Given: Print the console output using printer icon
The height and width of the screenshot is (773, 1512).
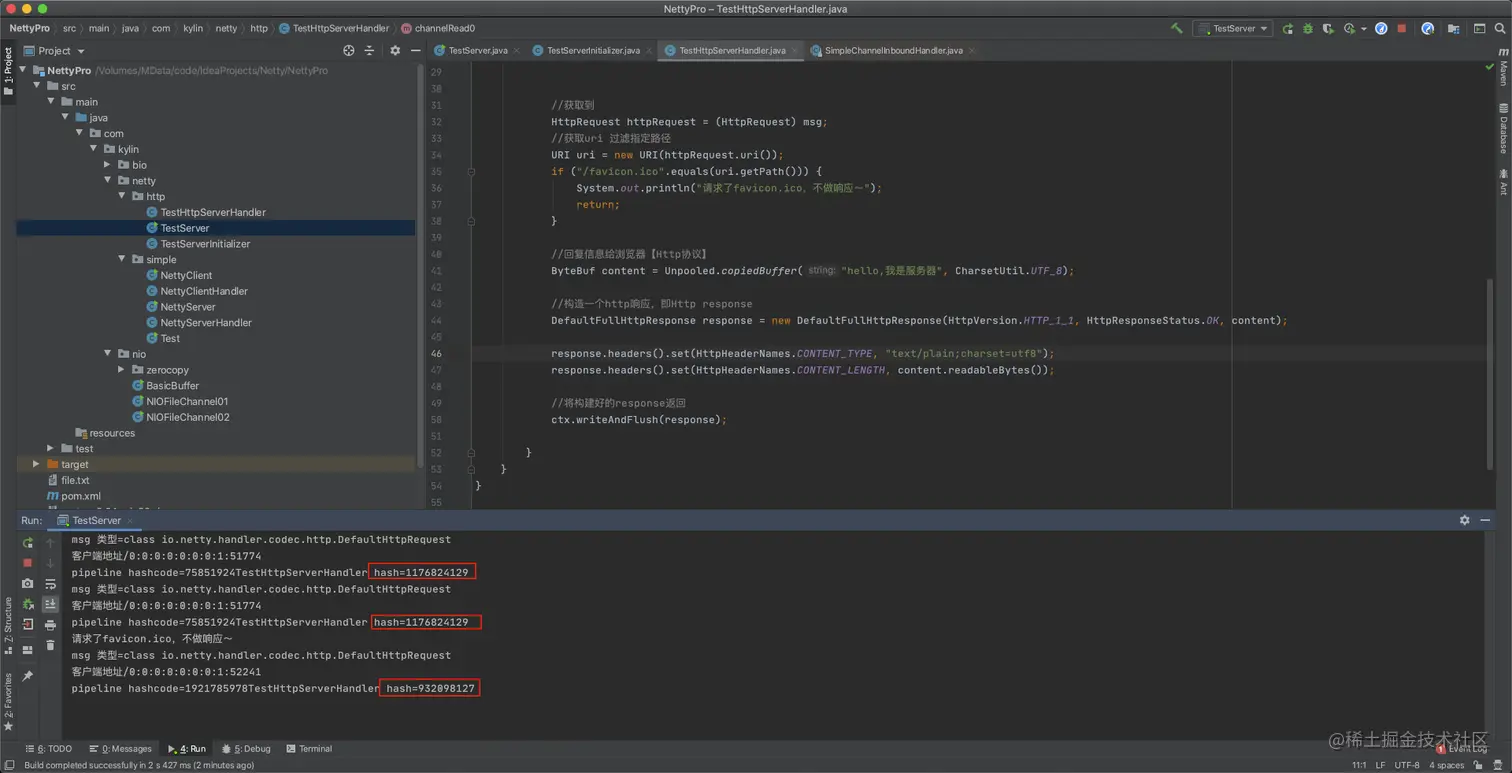Looking at the screenshot, I should tap(50, 625).
